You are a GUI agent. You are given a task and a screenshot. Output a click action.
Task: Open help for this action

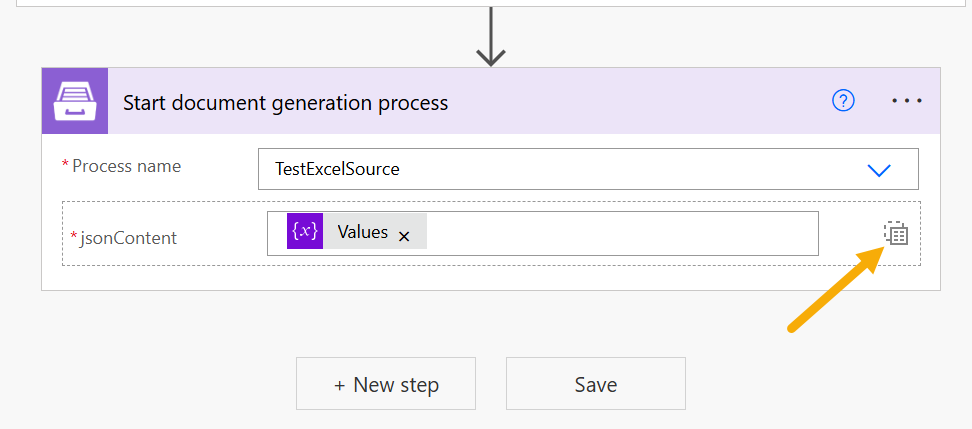point(843,101)
